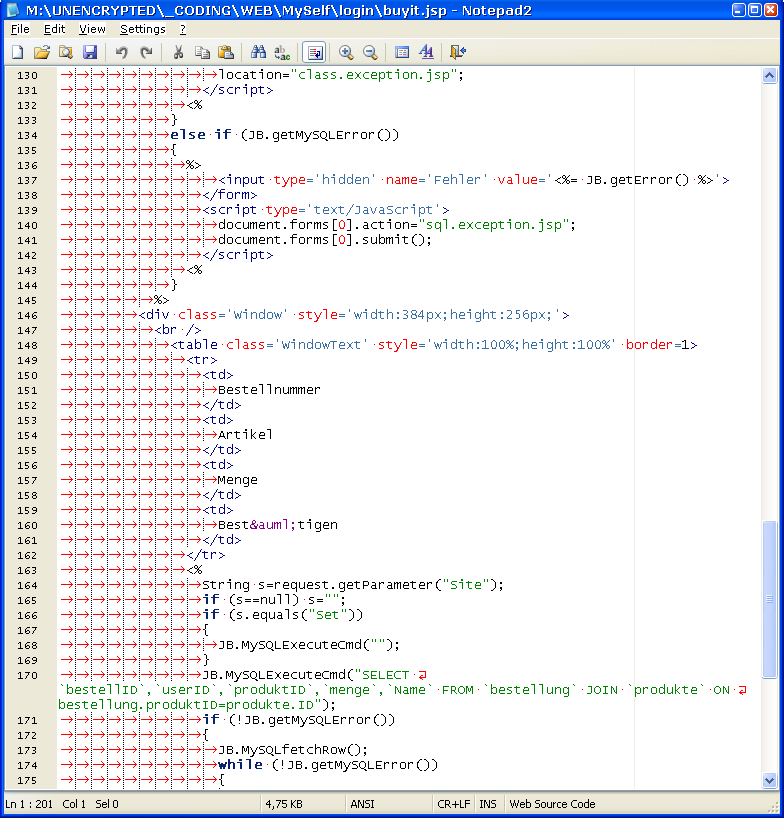This screenshot has width=784, height=818.
Task: Click the Zoom In magnifier icon
Action: [x=346, y=52]
